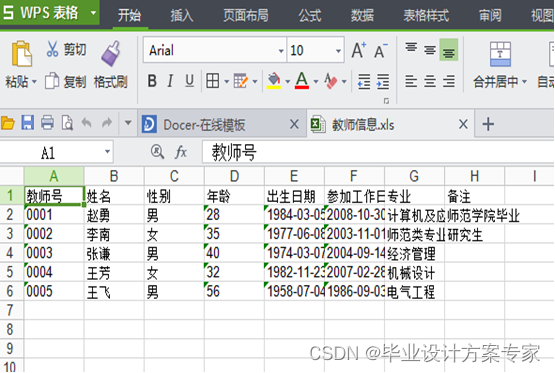Select row 3 header
This screenshot has width=555, height=373.
[11, 234]
